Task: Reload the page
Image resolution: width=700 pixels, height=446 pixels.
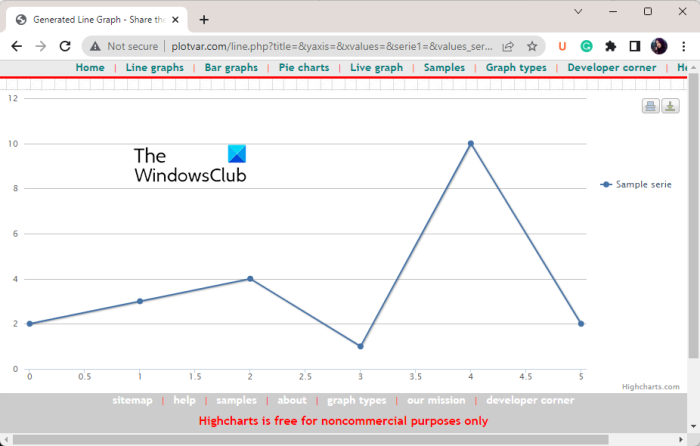Action: coord(65,46)
